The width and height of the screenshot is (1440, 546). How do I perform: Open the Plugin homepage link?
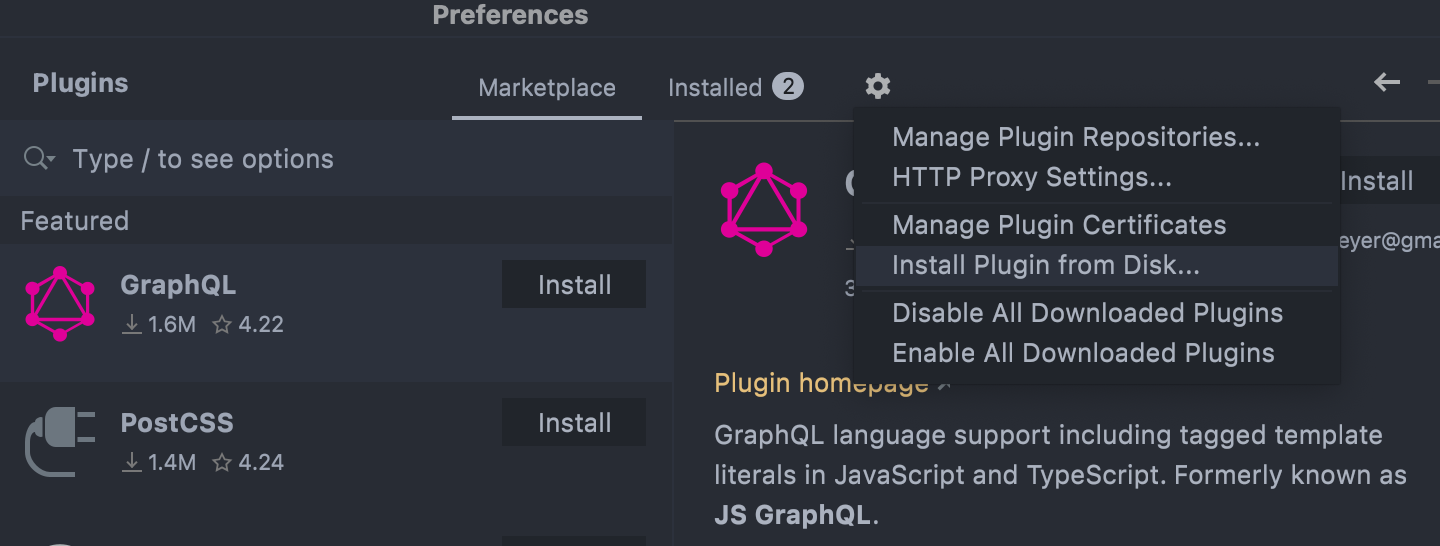(x=822, y=383)
